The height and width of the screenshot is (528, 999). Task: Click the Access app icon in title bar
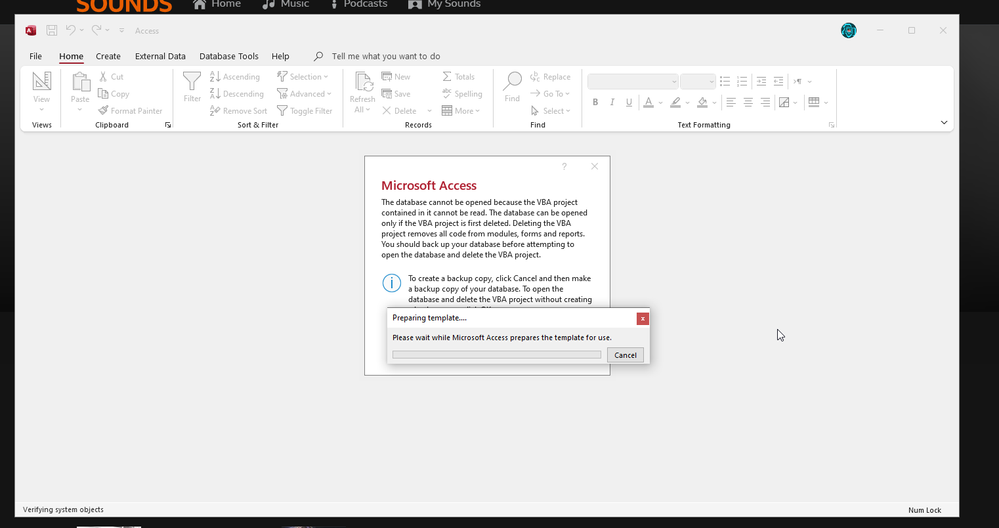pyautogui.click(x=31, y=31)
